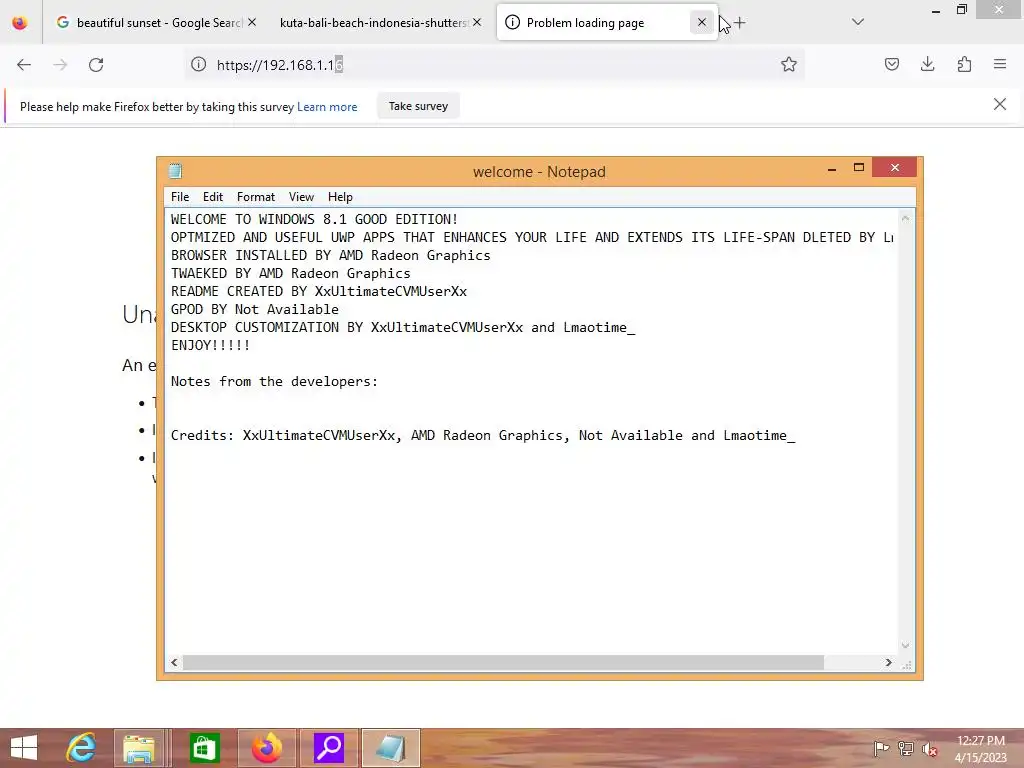Viewport: 1024px width, 768px height.
Task: Open the Notepad Format menu
Action: point(256,197)
